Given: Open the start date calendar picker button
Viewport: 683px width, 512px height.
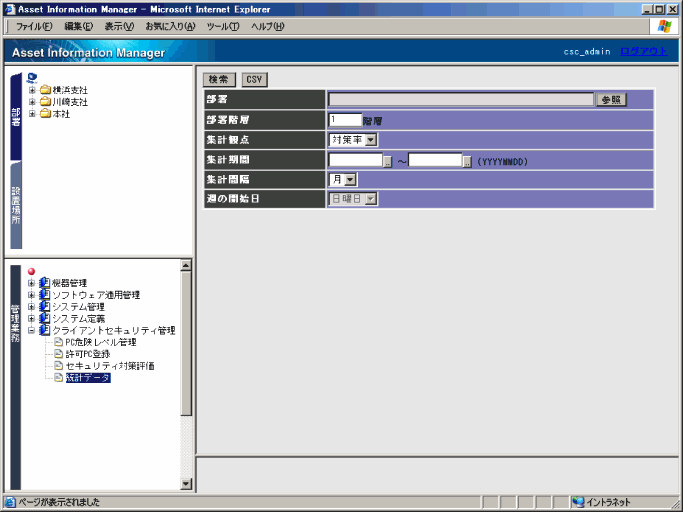Looking at the screenshot, I should (x=388, y=160).
